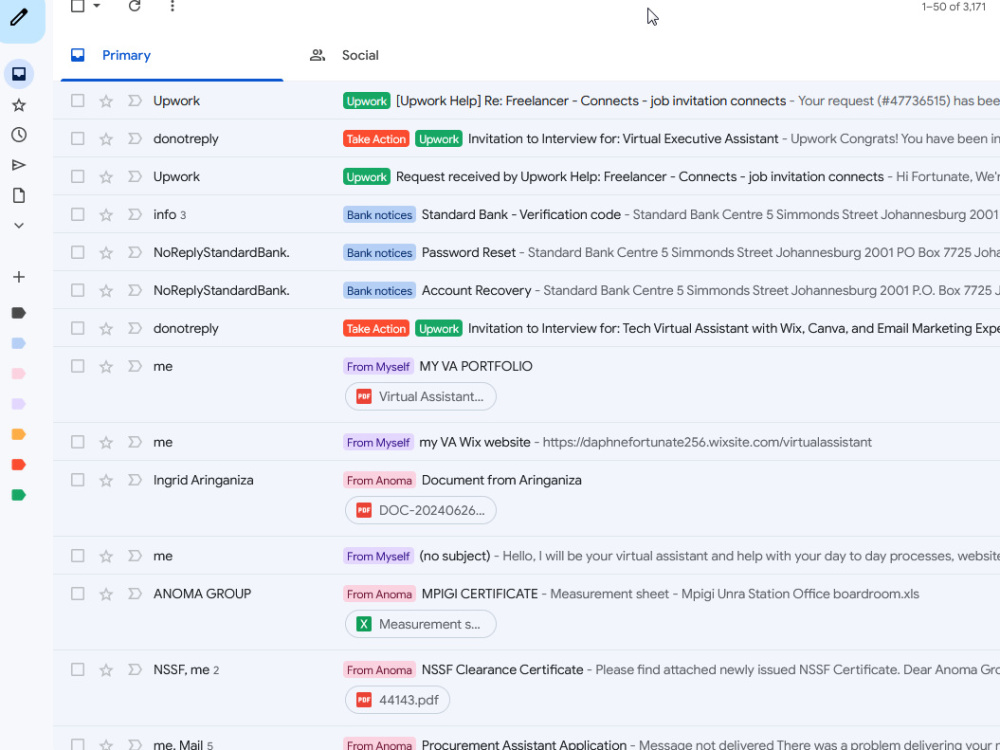Click From Anoma label on MPIGI CERTIFICATE
1000x750 pixels.
[379, 594]
